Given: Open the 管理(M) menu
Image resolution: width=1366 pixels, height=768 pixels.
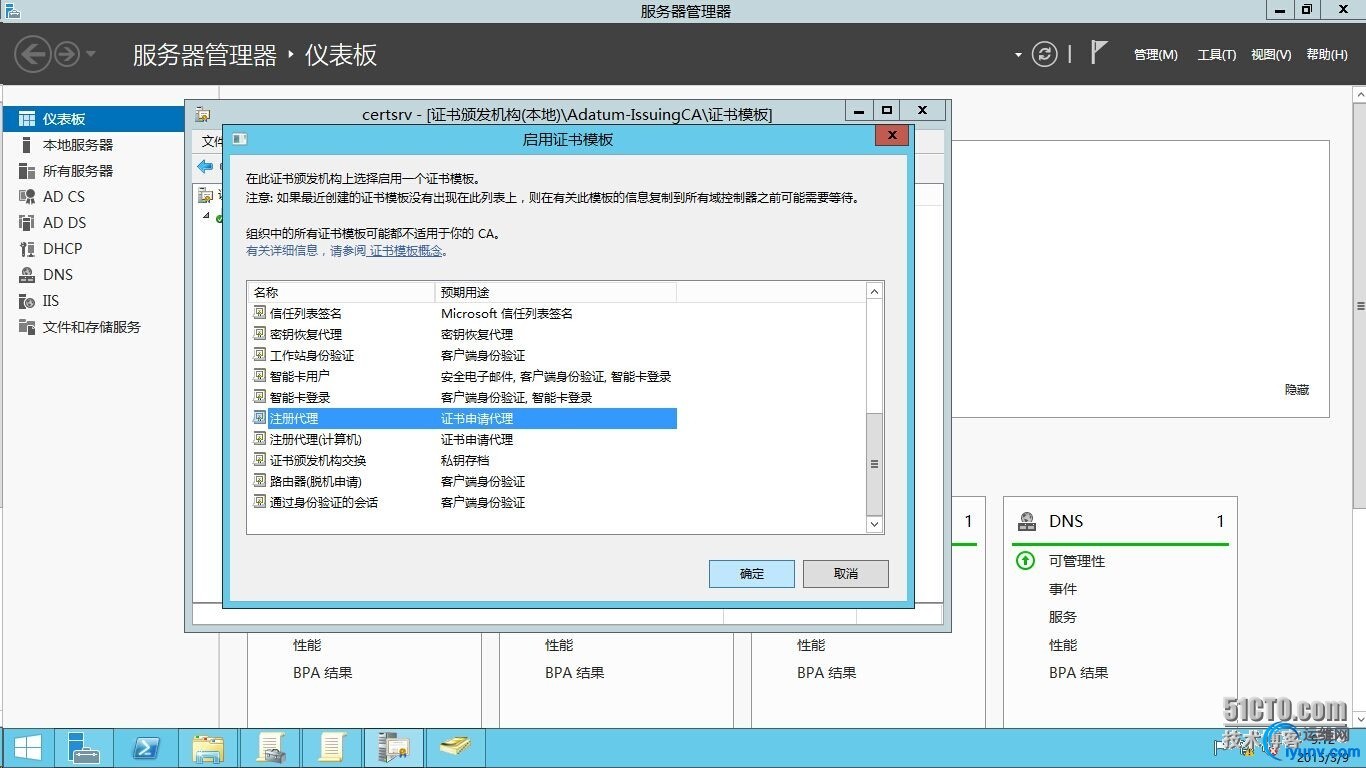Looking at the screenshot, I should coord(1155,55).
